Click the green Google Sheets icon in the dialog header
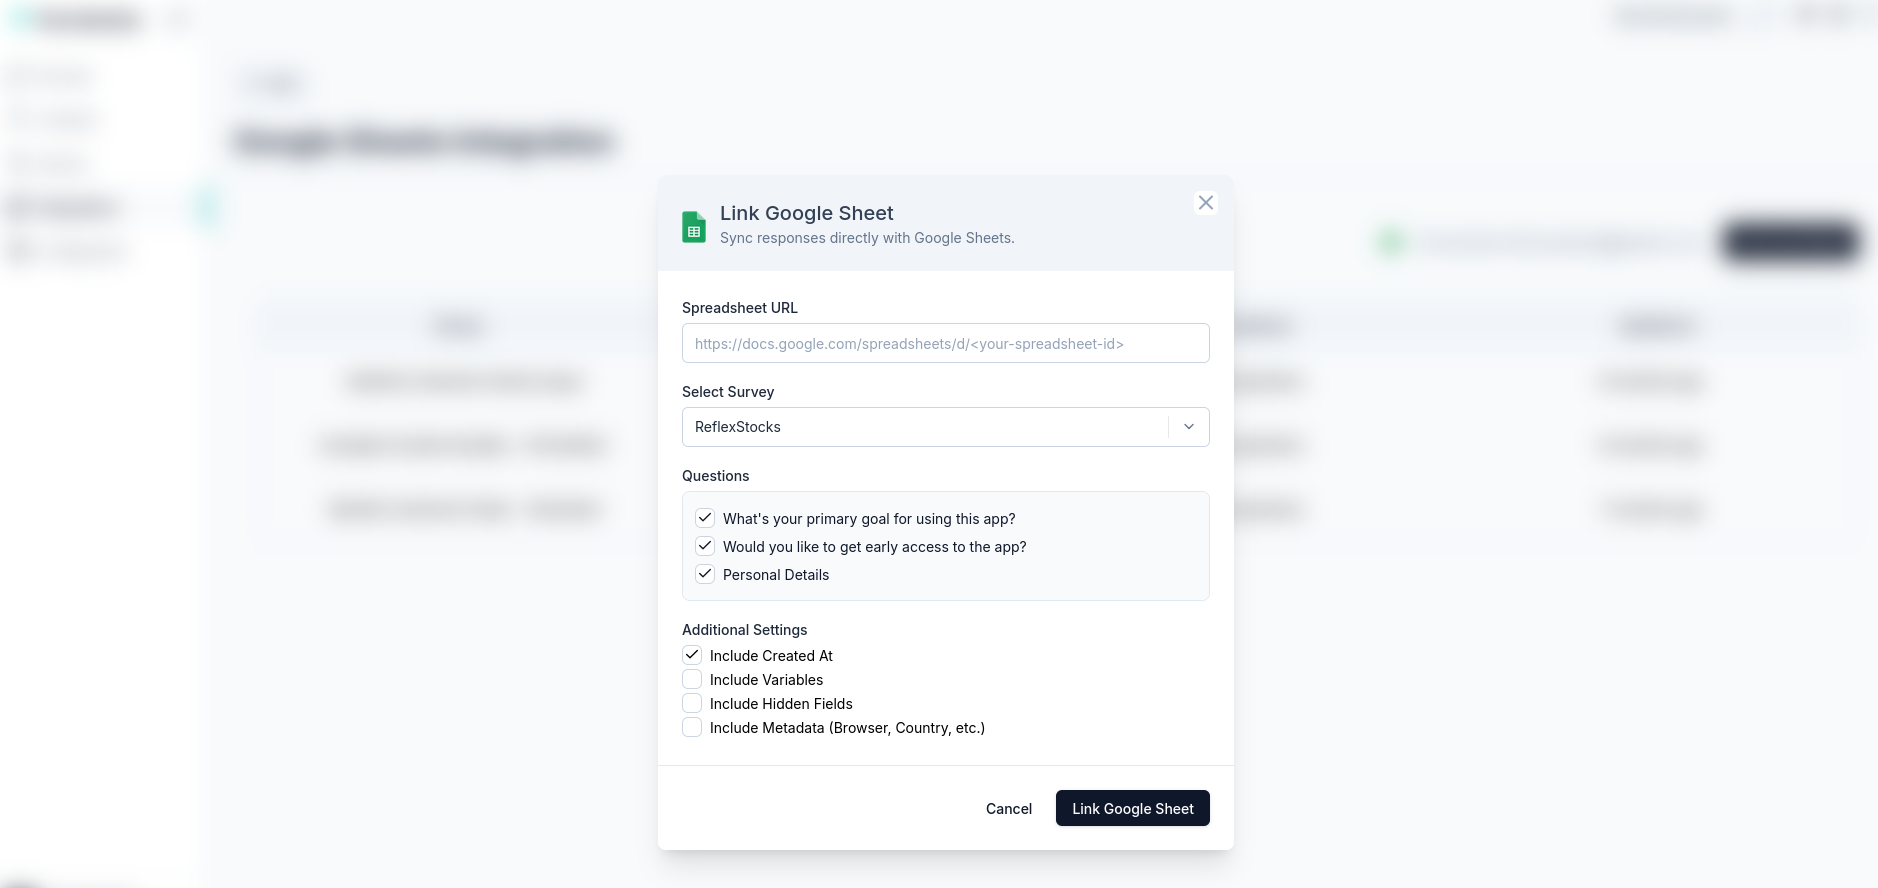 click(x=694, y=227)
